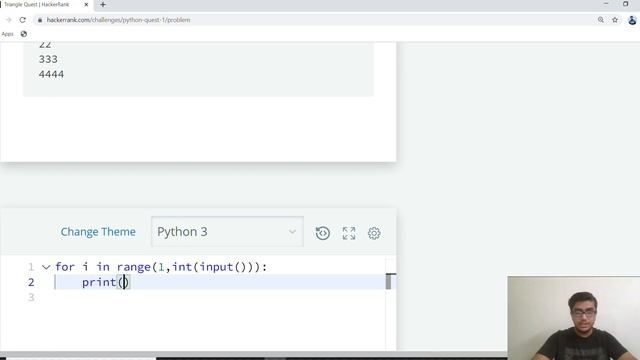
Task: Open a new browser tab
Action: pyautogui.click(x=103, y=4)
